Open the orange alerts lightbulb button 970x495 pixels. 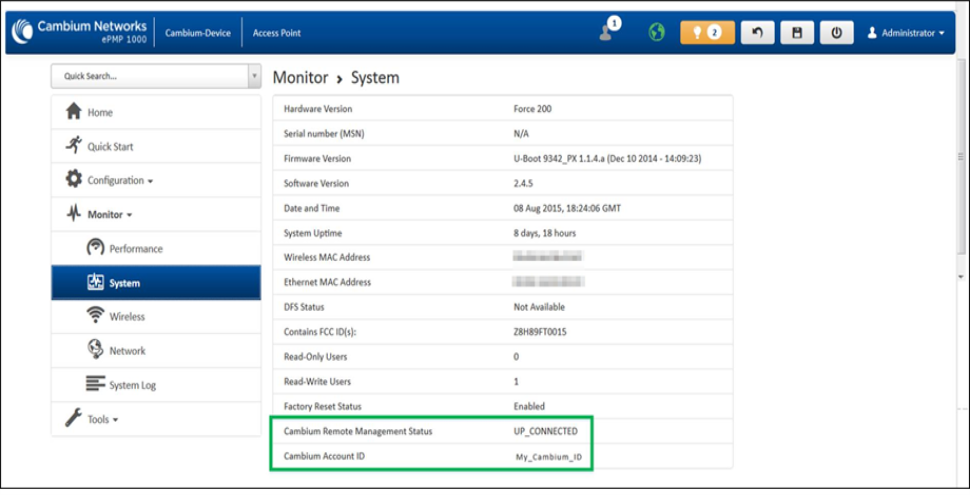(x=706, y=32)
